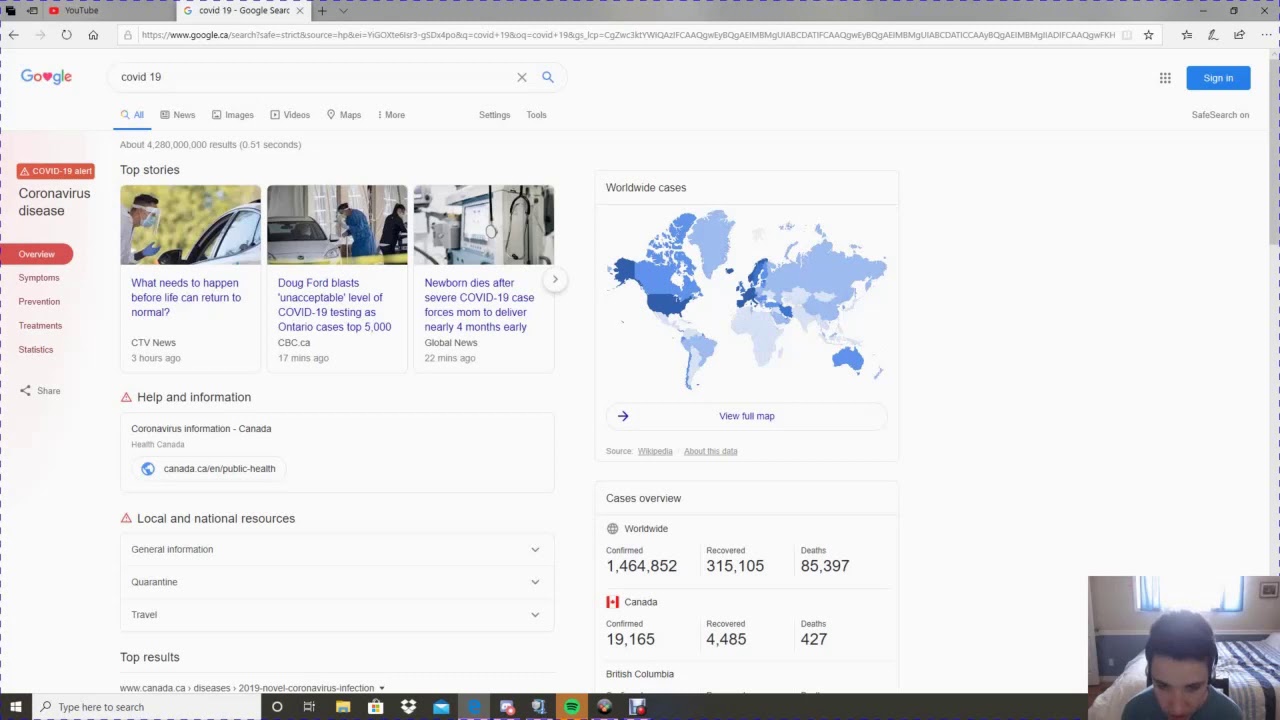Click the Add notes pen icon
Image resolution: width=1280 pixels, height=720 pixels.
coord(1213,35)
